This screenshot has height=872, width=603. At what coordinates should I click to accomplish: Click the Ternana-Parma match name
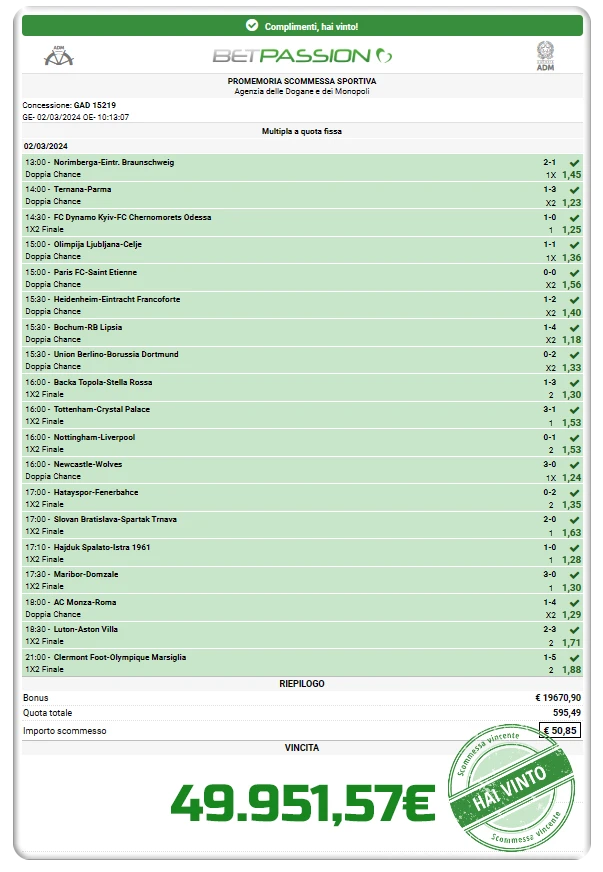[x=82, y=189]
